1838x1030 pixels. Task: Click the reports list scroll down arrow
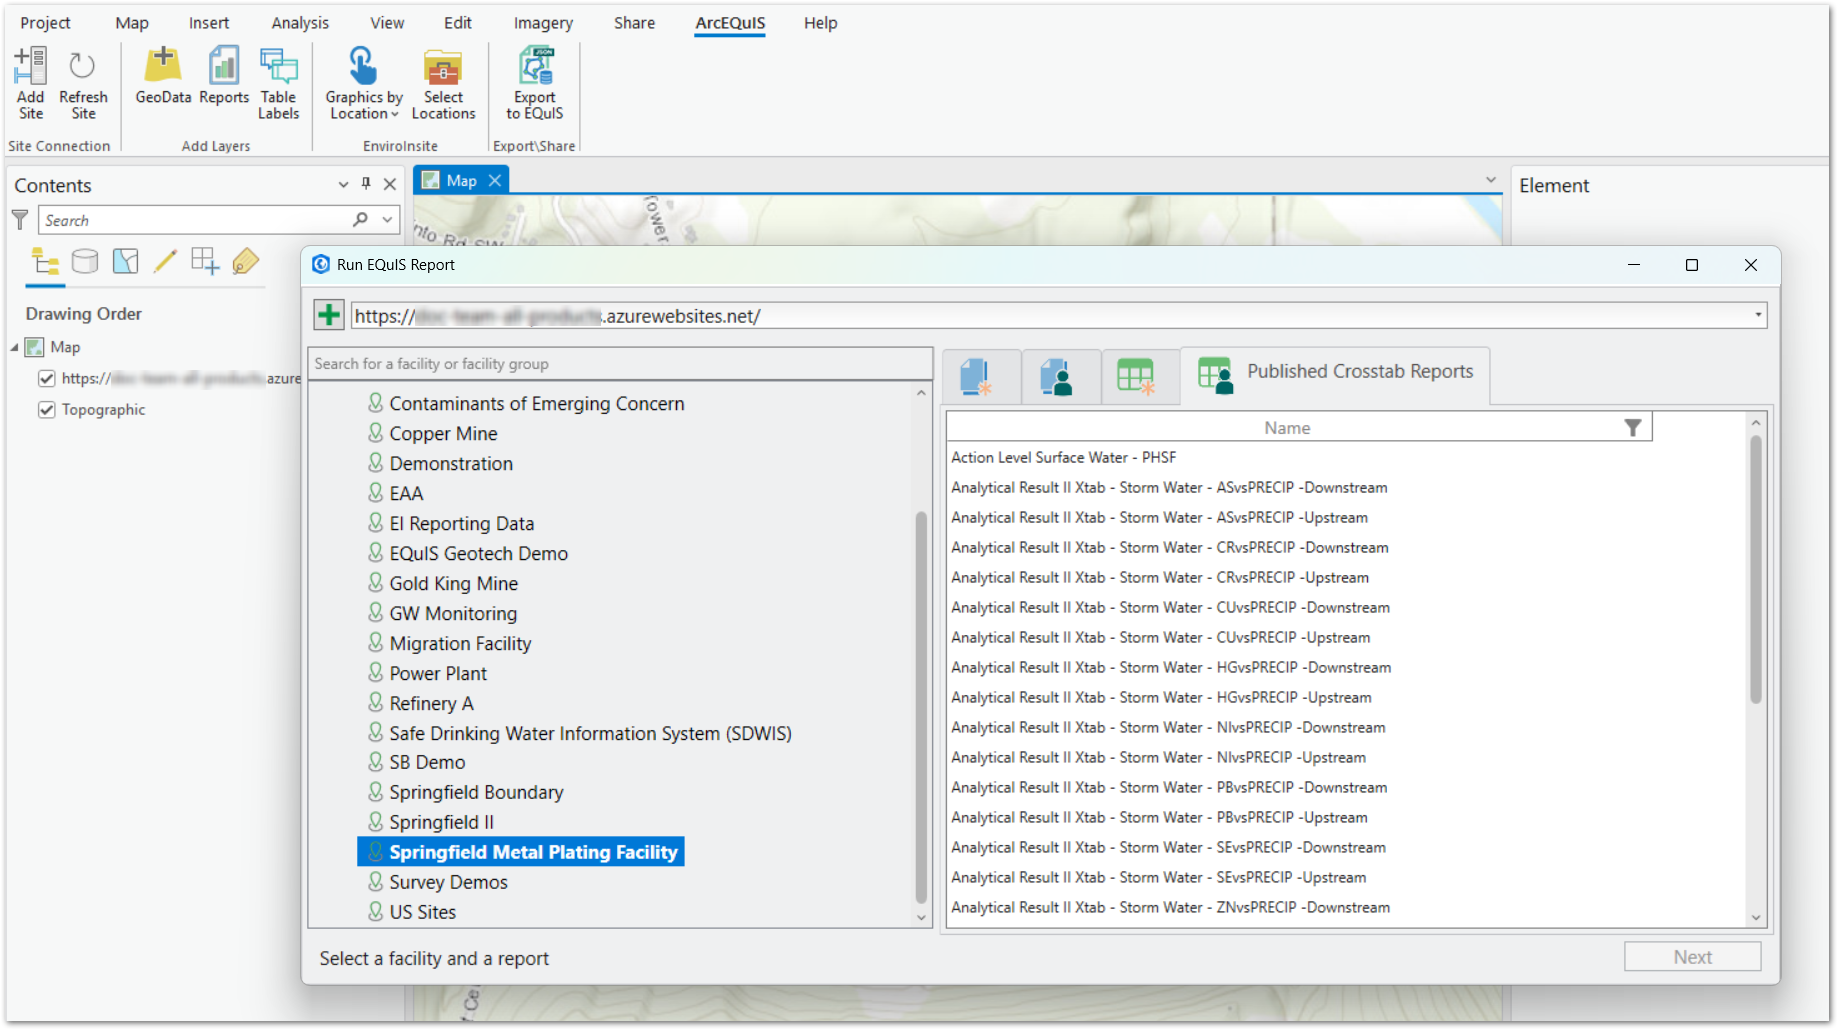(1755, 917)
